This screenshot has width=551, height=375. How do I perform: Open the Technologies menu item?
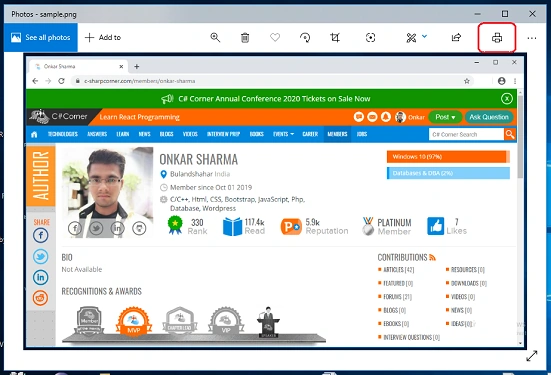pos(63,134)
